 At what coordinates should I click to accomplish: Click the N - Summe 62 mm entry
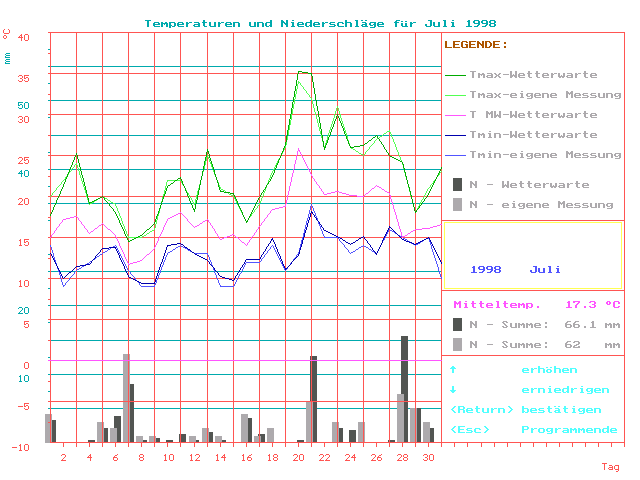(x=536, y=345)
